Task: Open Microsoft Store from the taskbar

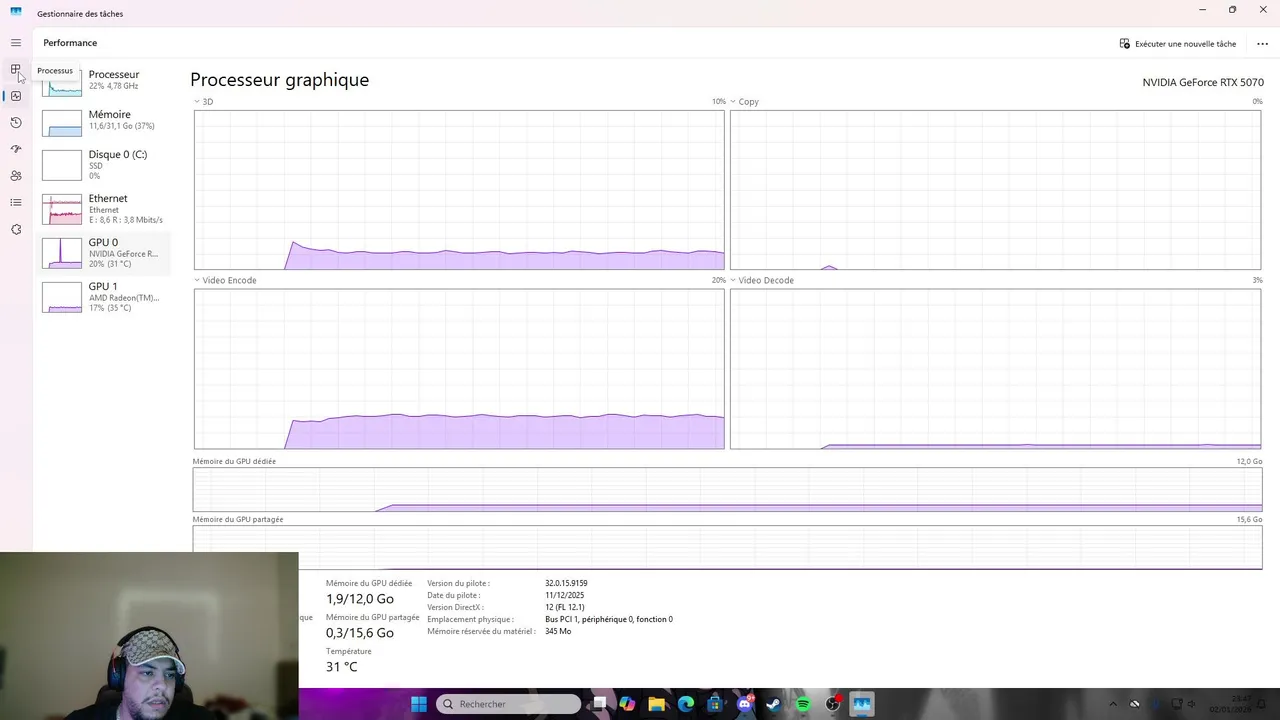Action: click(715, 704)
